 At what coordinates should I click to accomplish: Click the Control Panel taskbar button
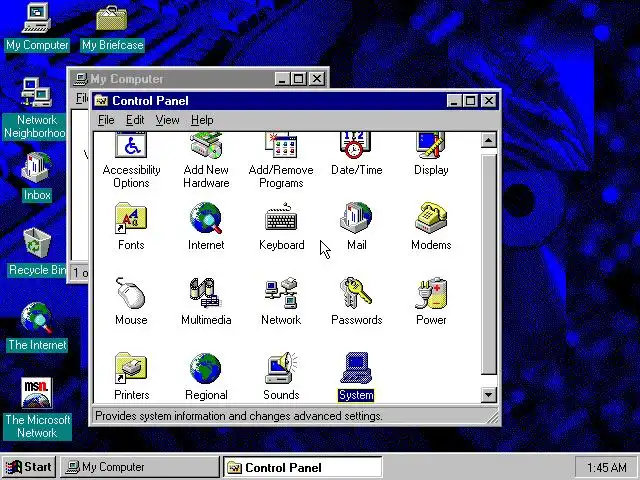pyautogui.click(x=302, y=467)
